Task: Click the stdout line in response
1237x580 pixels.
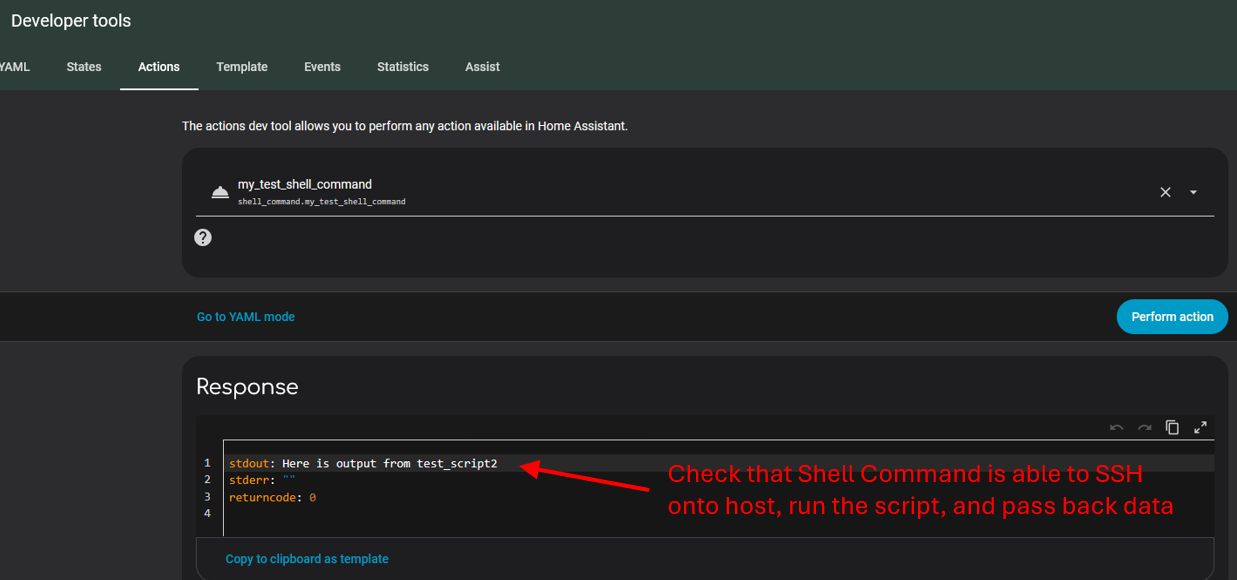Action: tap(363, 463)
